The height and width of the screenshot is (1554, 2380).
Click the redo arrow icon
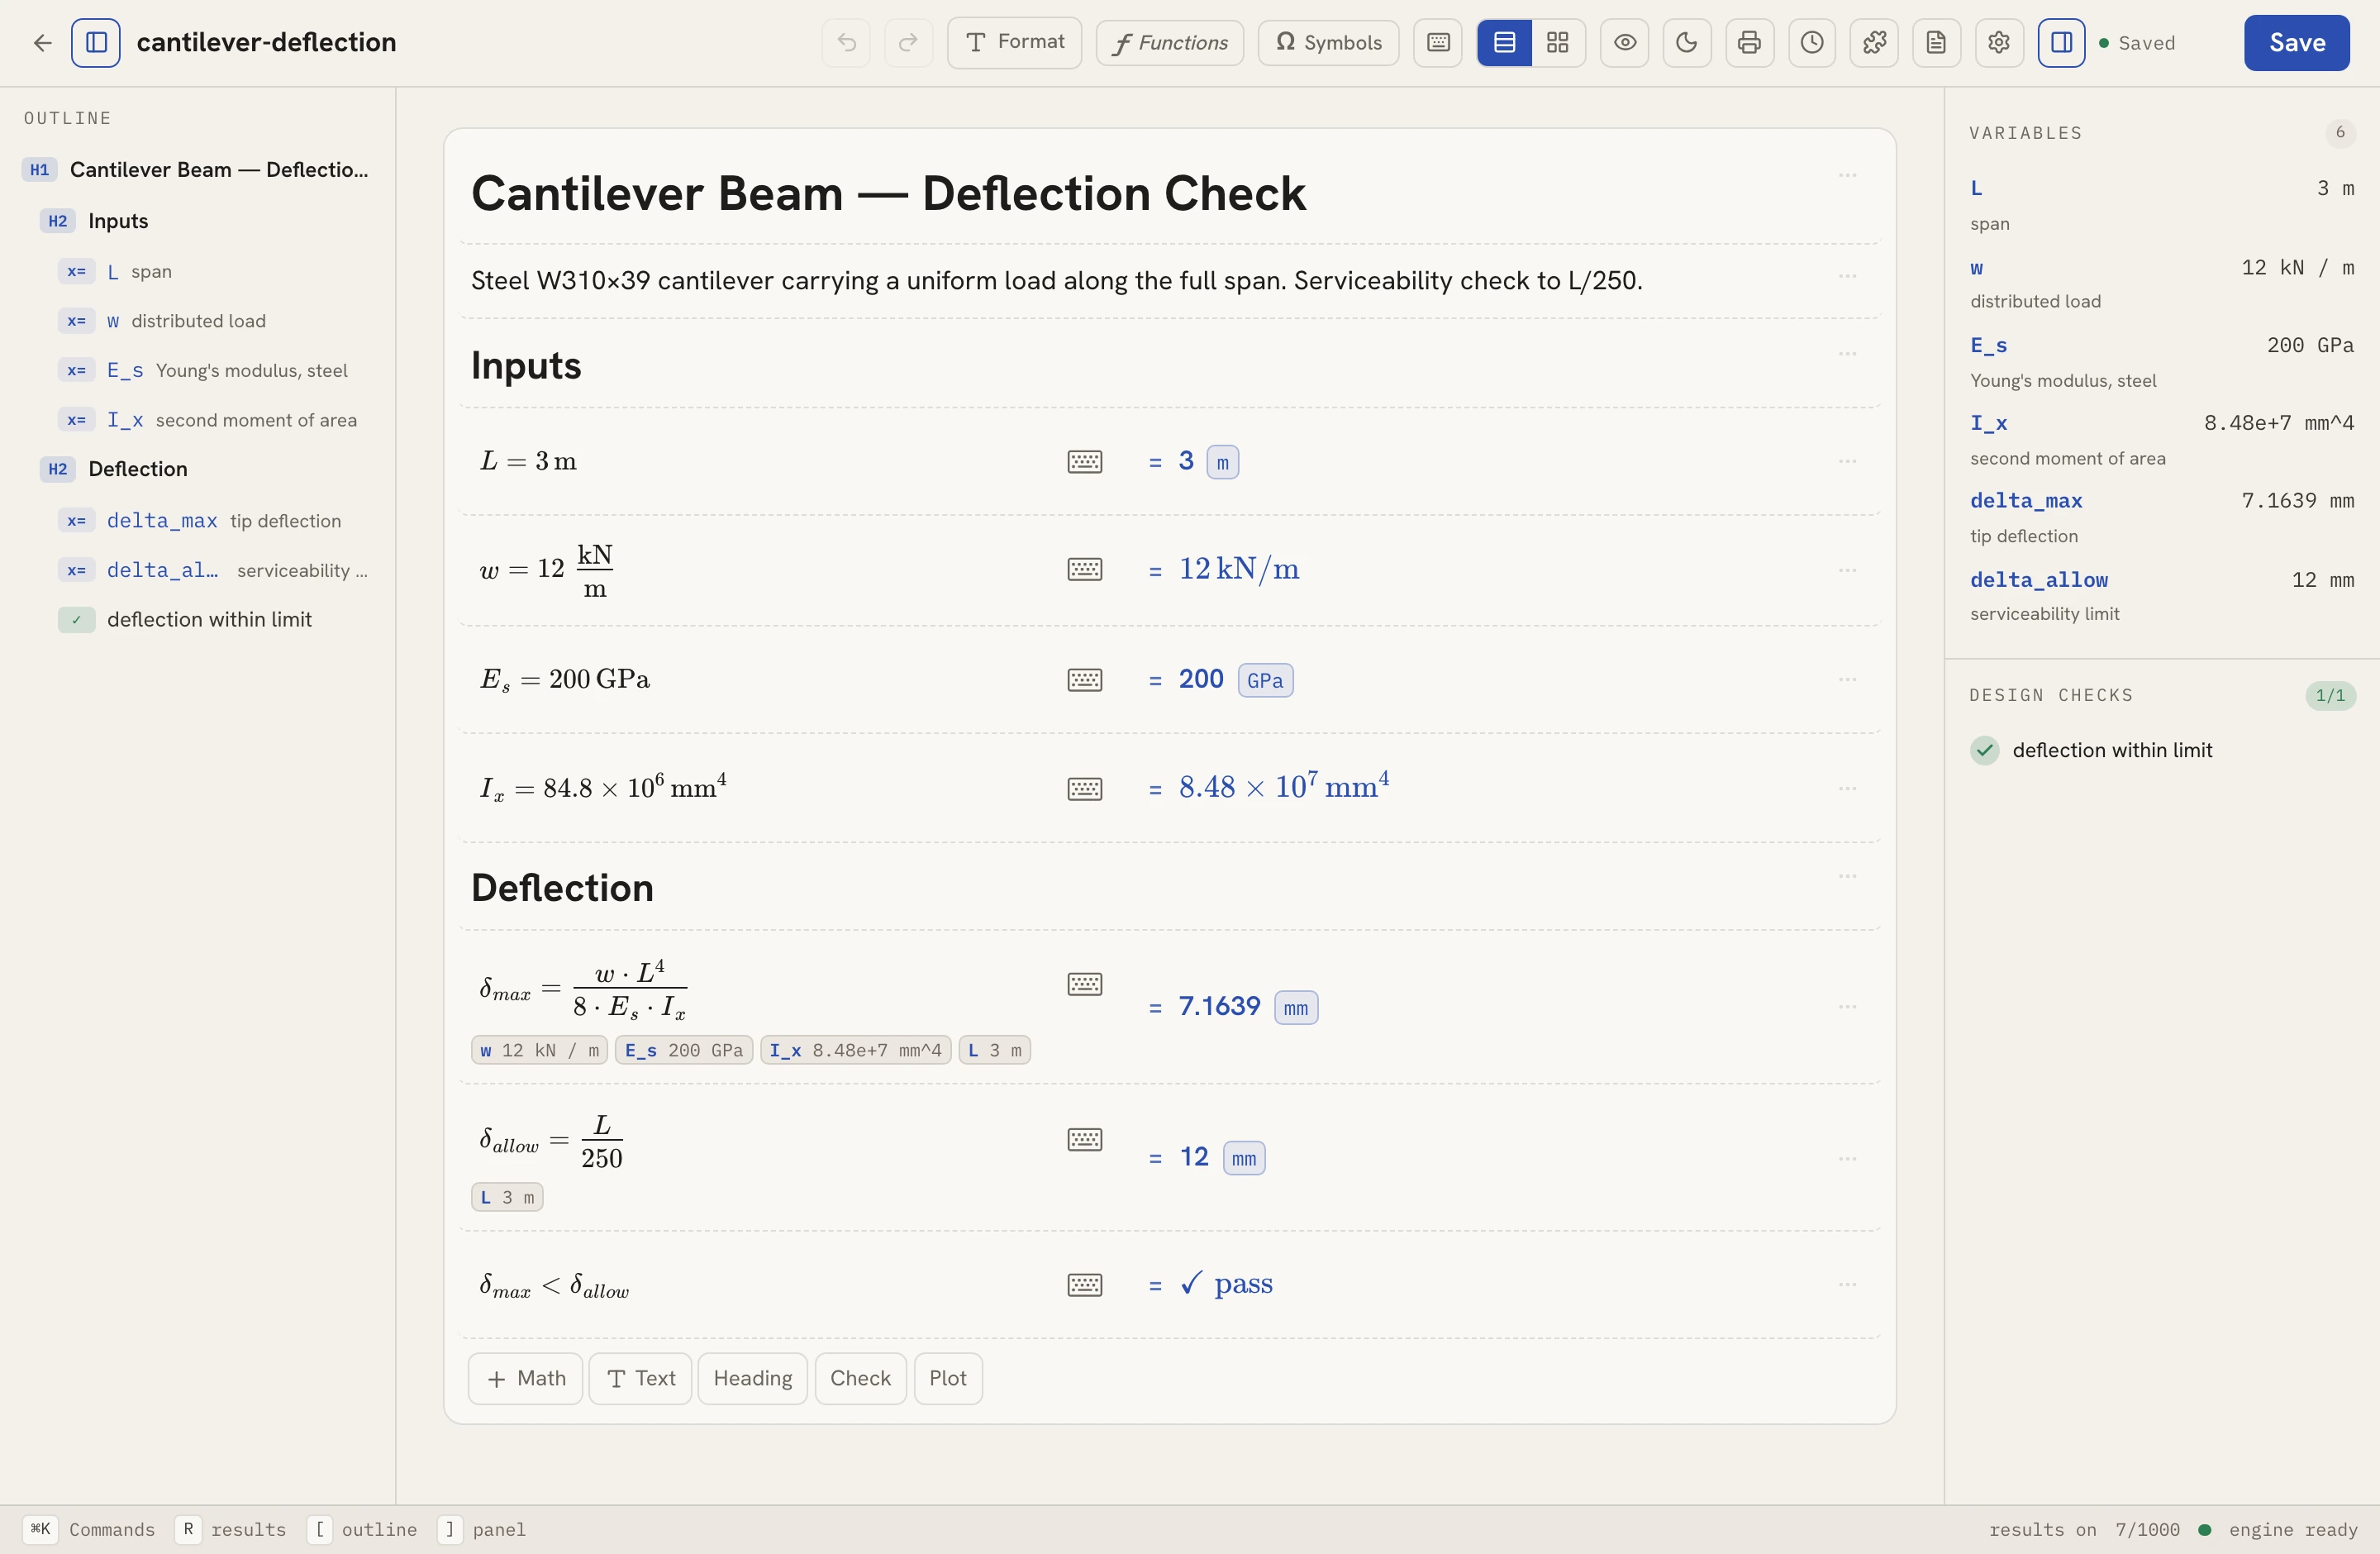pyautogui.click(x=908, y=43)
